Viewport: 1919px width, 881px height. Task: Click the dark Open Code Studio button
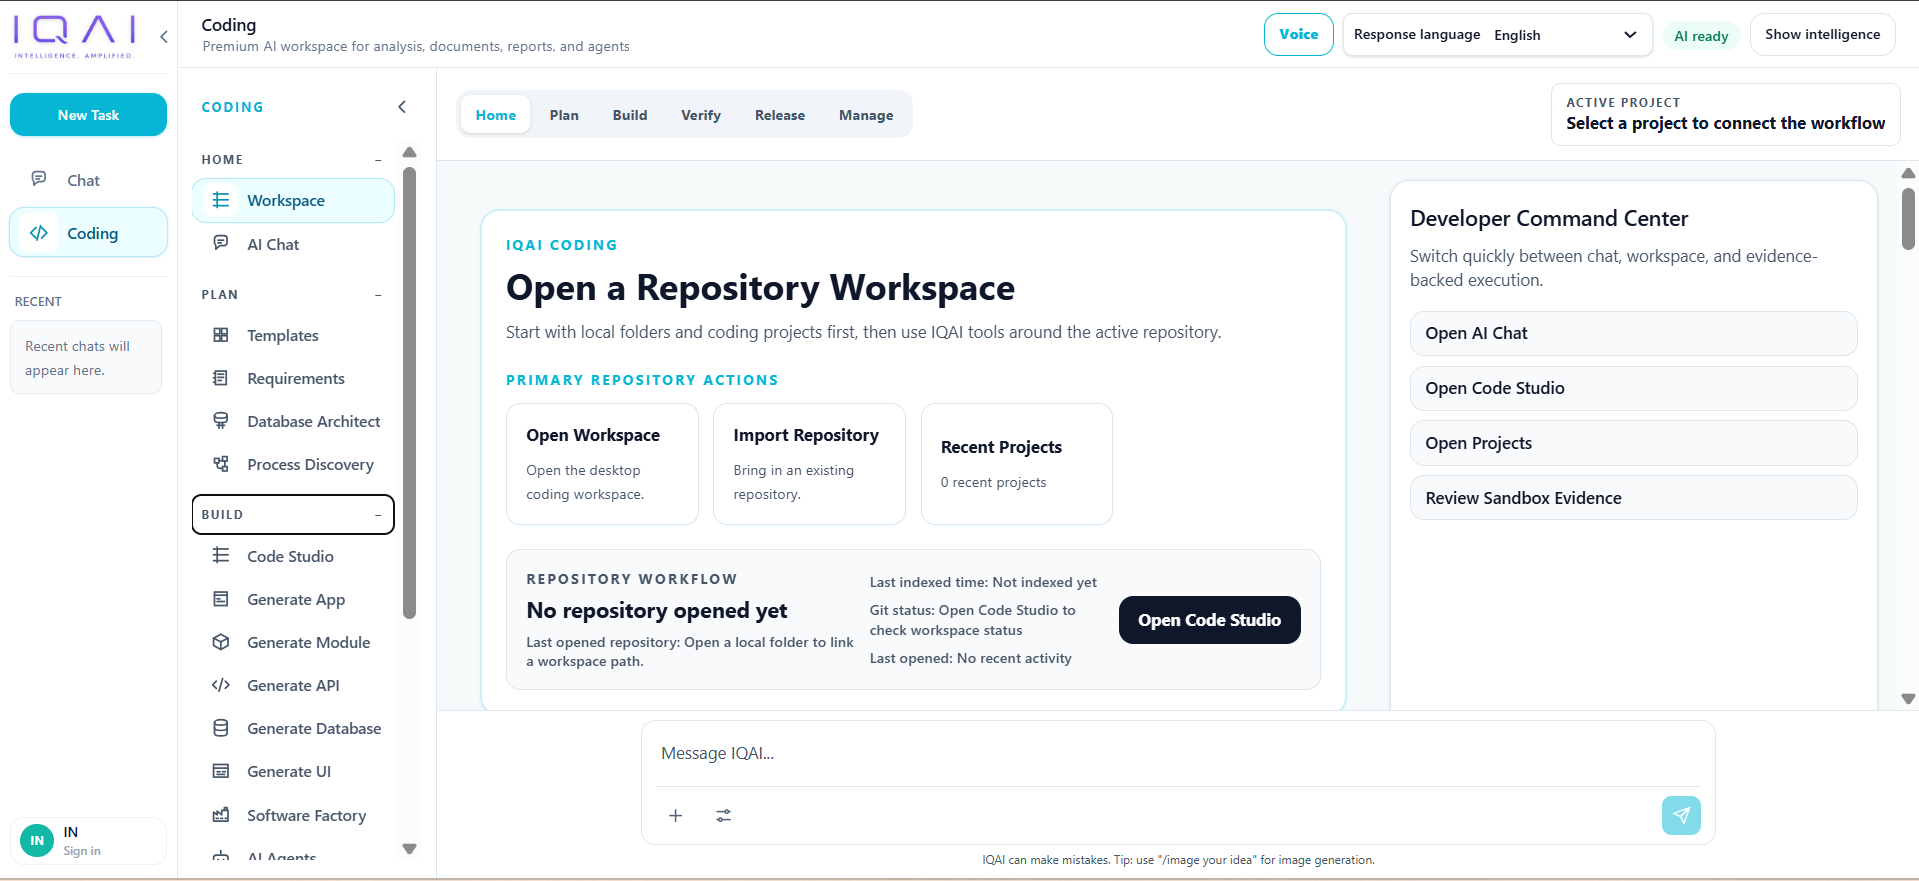pyautogui.click(x=1209, y=620)
